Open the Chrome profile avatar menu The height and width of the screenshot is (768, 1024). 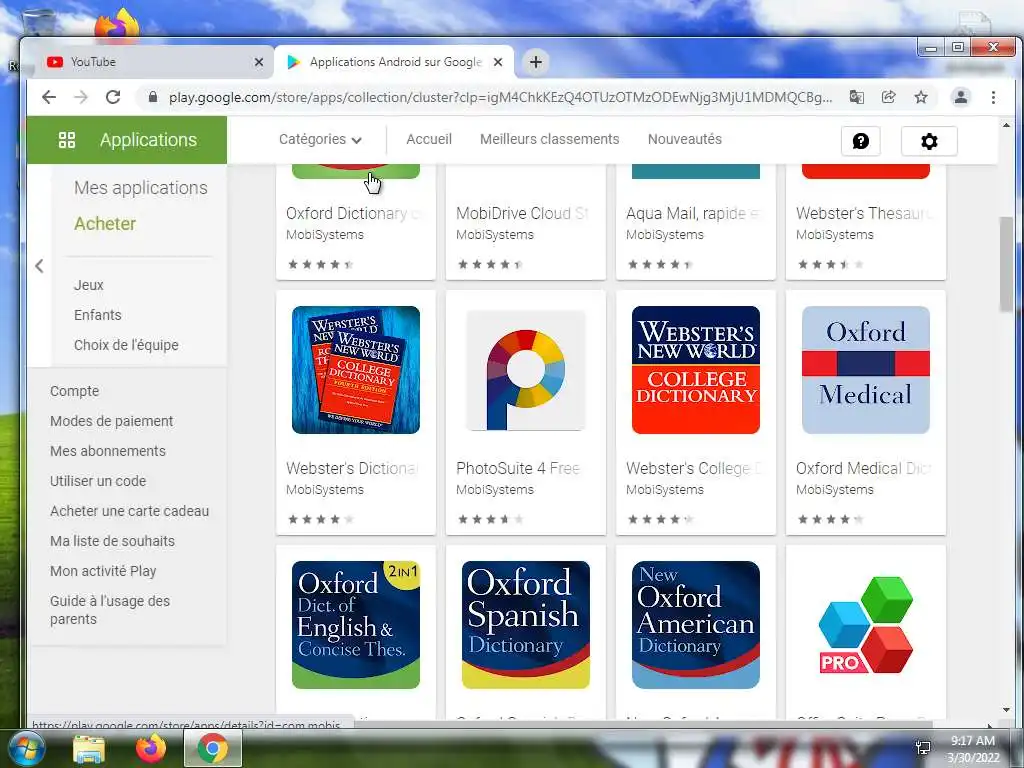click(x=961, y=97)
